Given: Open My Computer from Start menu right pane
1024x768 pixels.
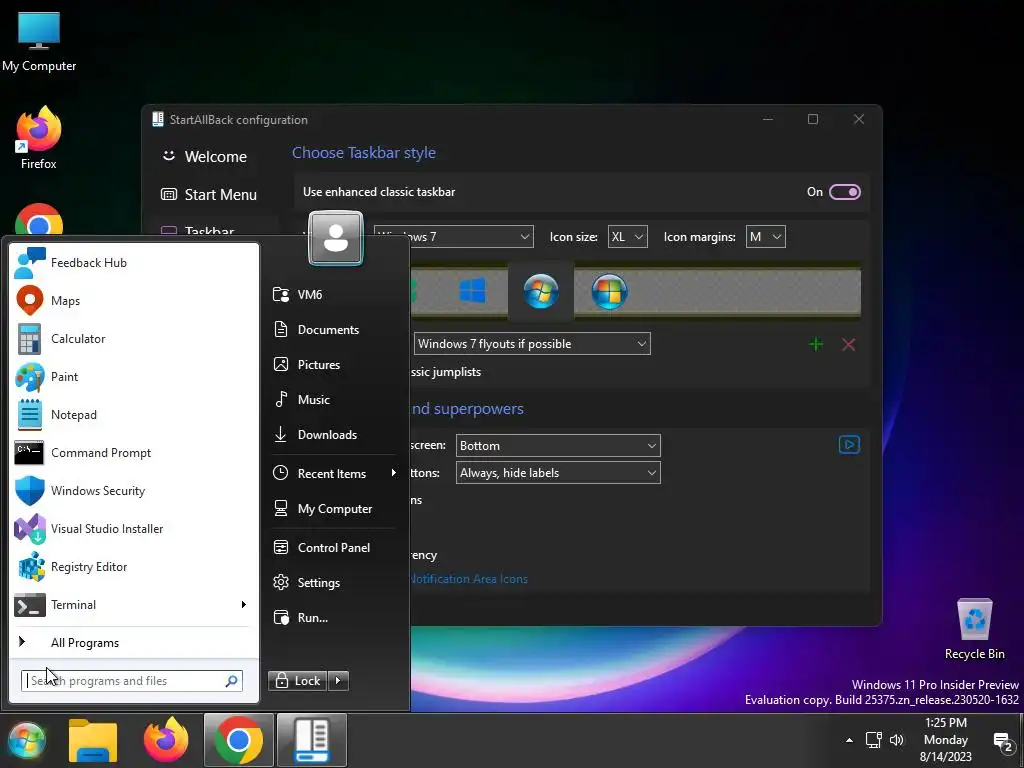Looking at the screenshot, I should [335, 509].
